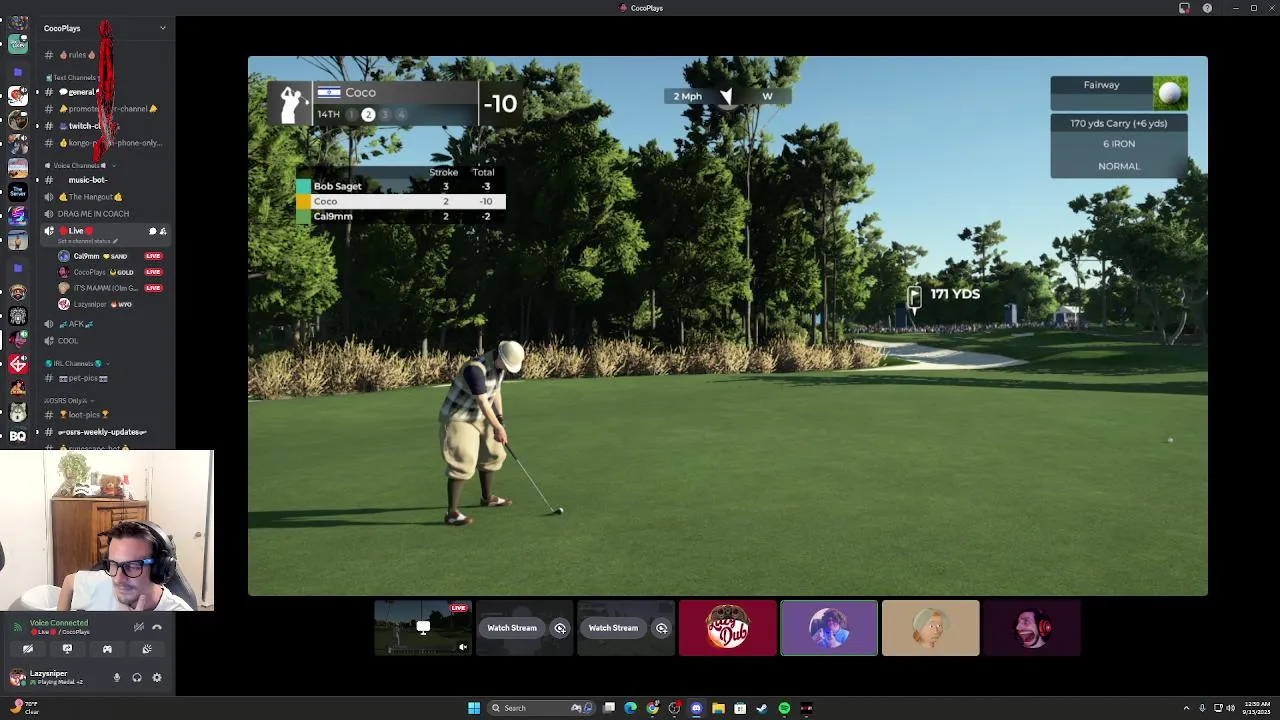Toggle noise suppression icon in voice panel
Image resolution: width=1280 pixels, height=720 pixels.
[139, 627]
